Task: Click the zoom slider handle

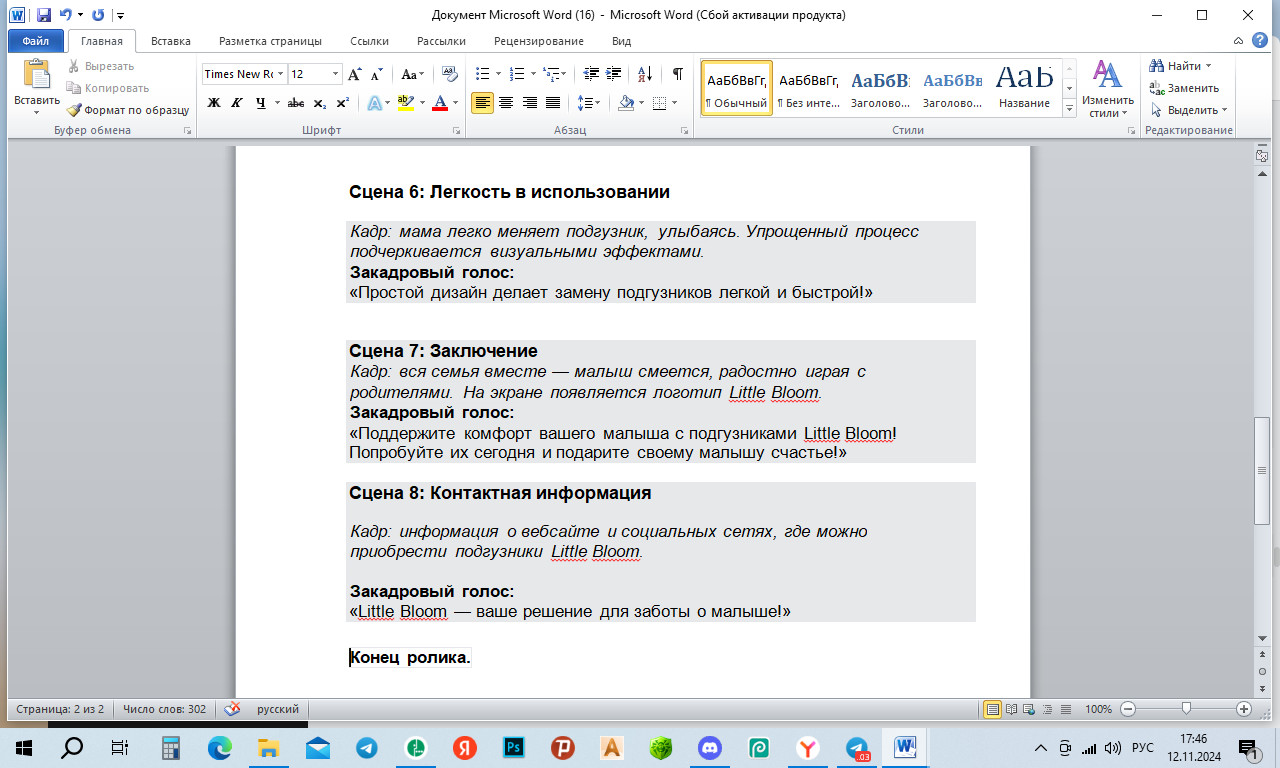Action: (x=1186, y=709)
